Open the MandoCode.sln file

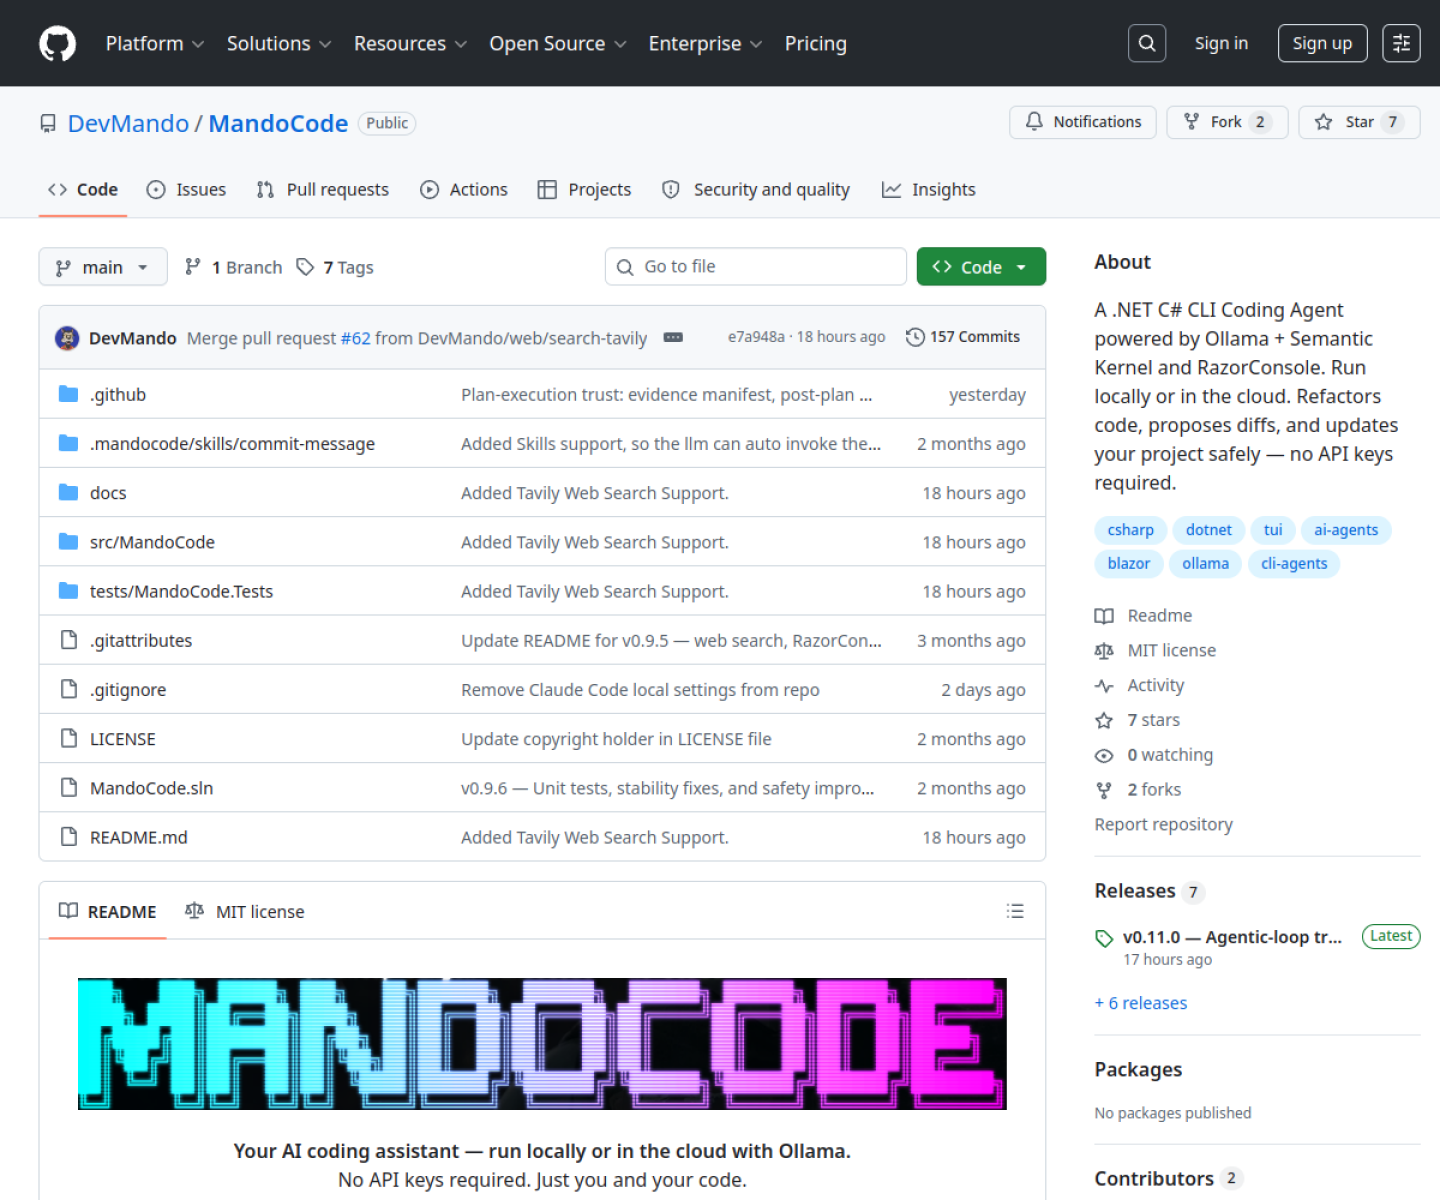pos(151,788)
